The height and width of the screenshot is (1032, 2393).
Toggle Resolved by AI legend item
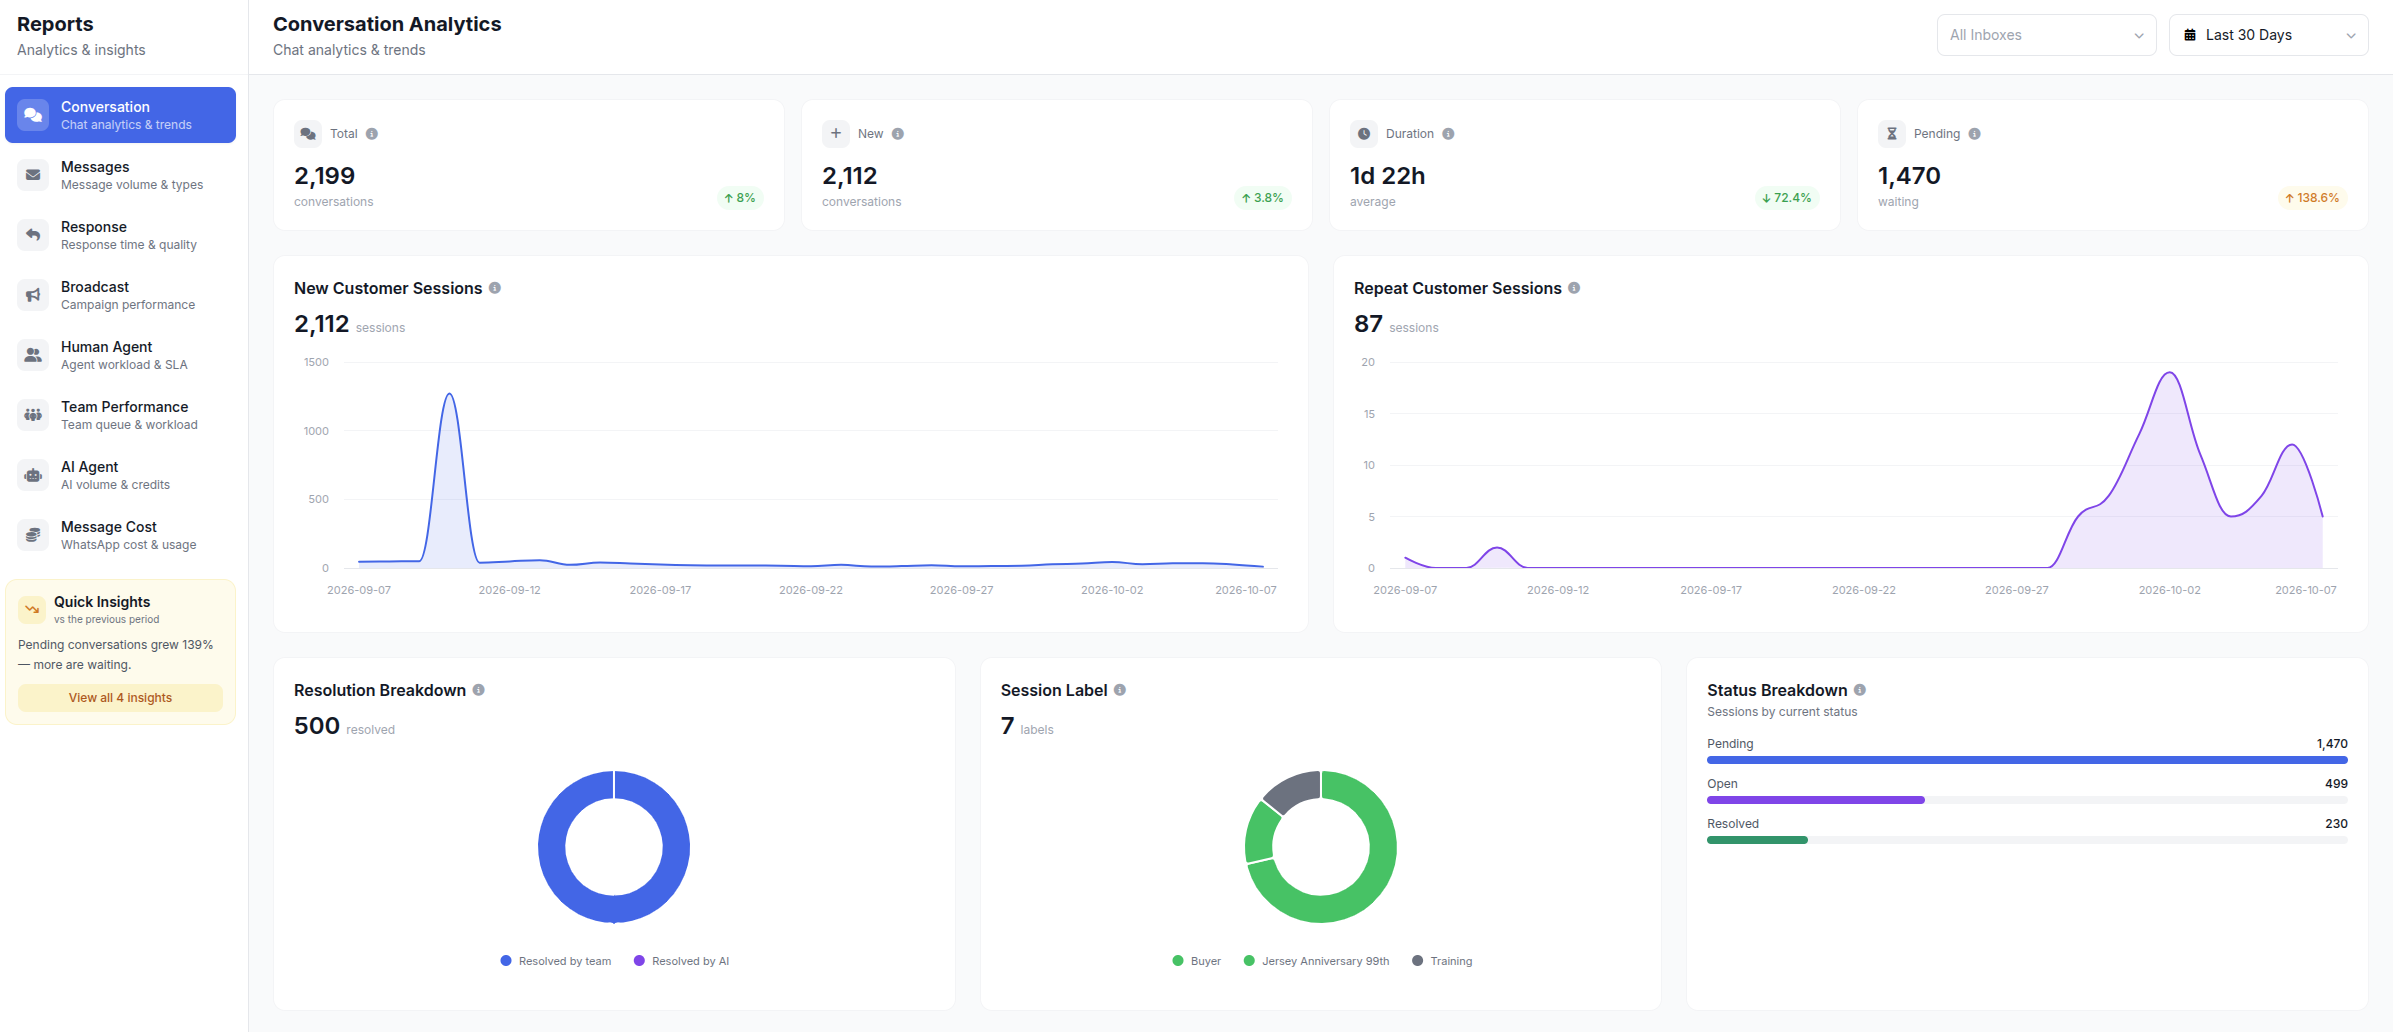[682, 961]
